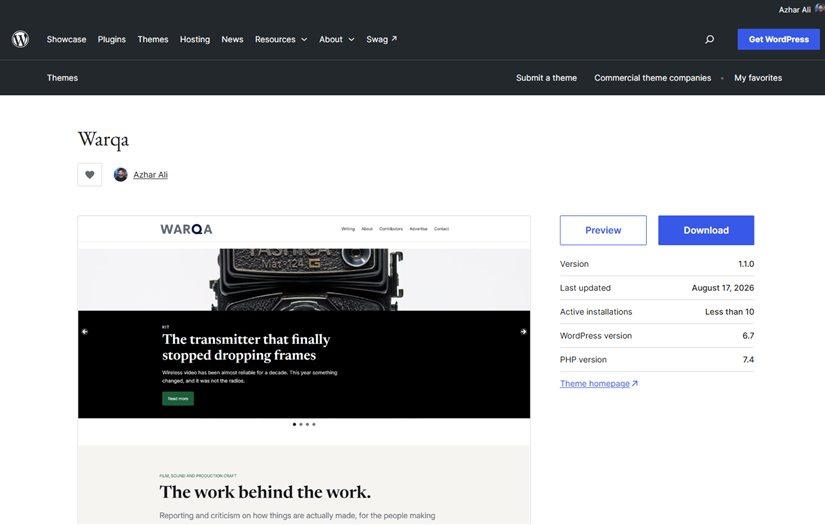Open Hosting in the top navigation
The height and width of the screenshot is (525, 825).
pyautogui.click(x=195, y=39)
